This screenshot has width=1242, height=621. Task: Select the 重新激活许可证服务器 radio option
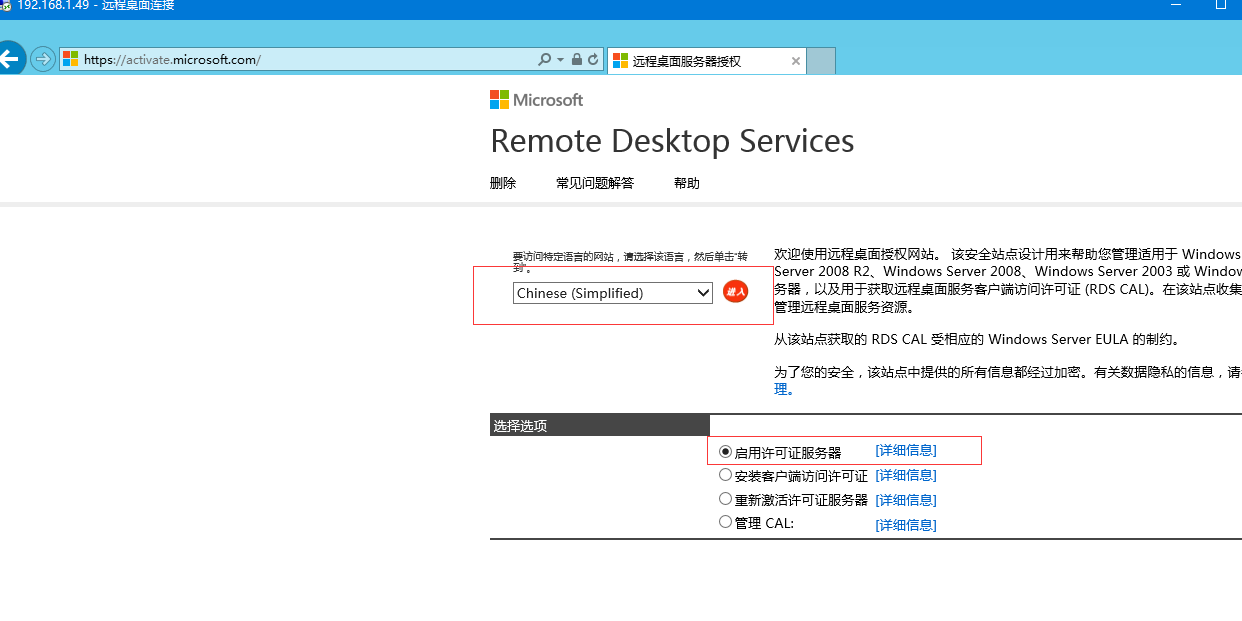coord(726,499)
